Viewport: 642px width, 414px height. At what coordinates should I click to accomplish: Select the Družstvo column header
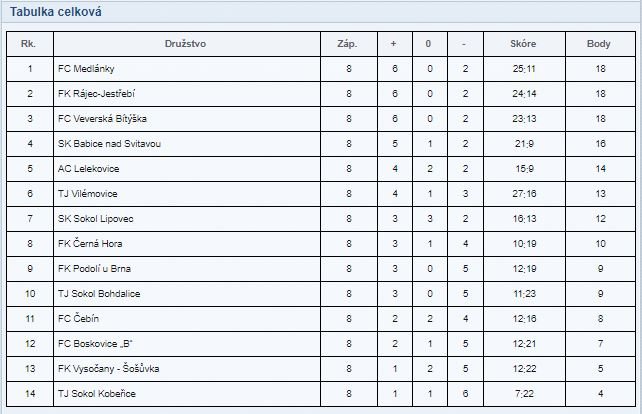pos(185,44)
